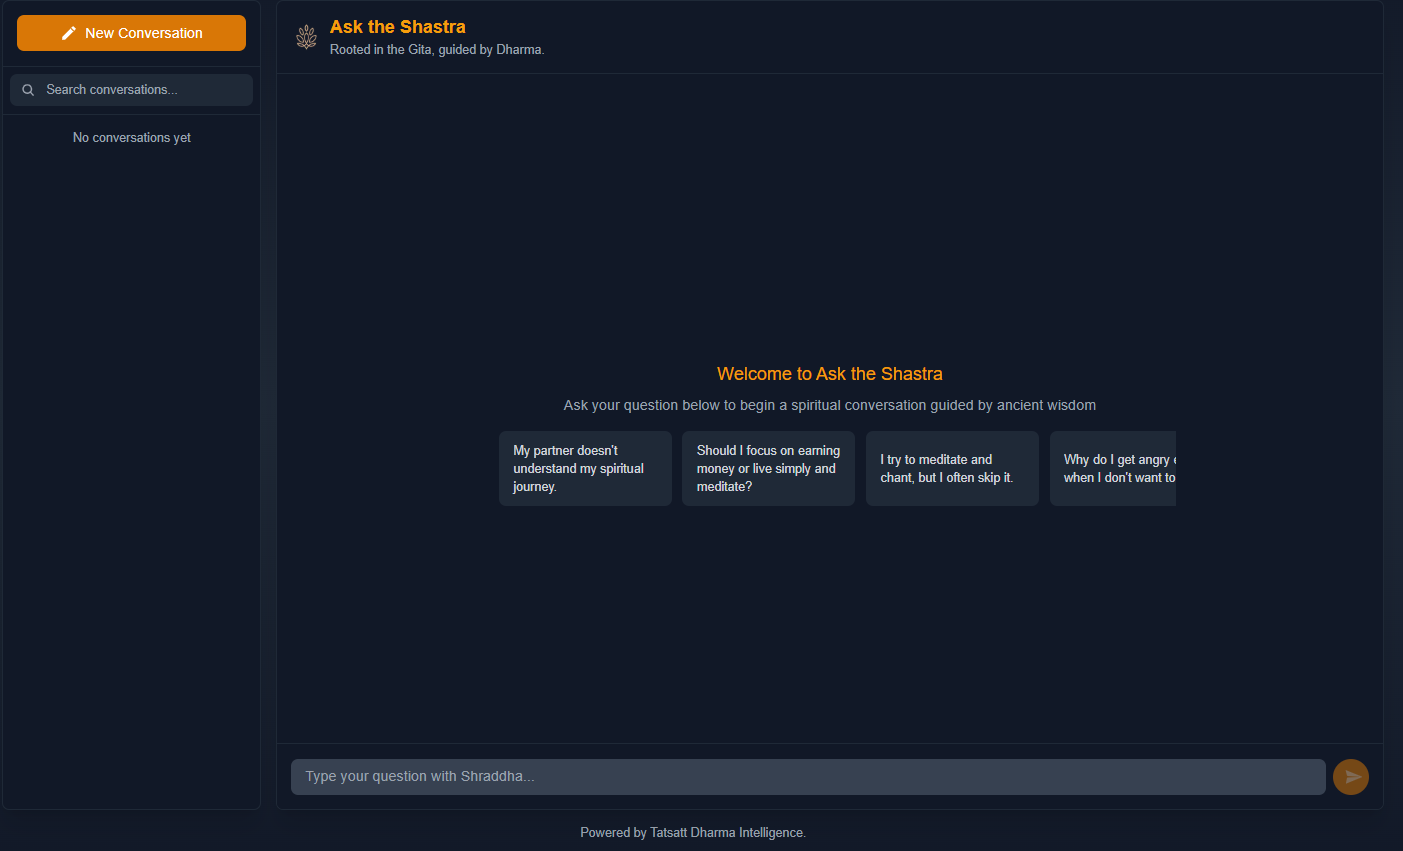Click the lotus logo beside Ask the Shastra

(x=307, y=37)
